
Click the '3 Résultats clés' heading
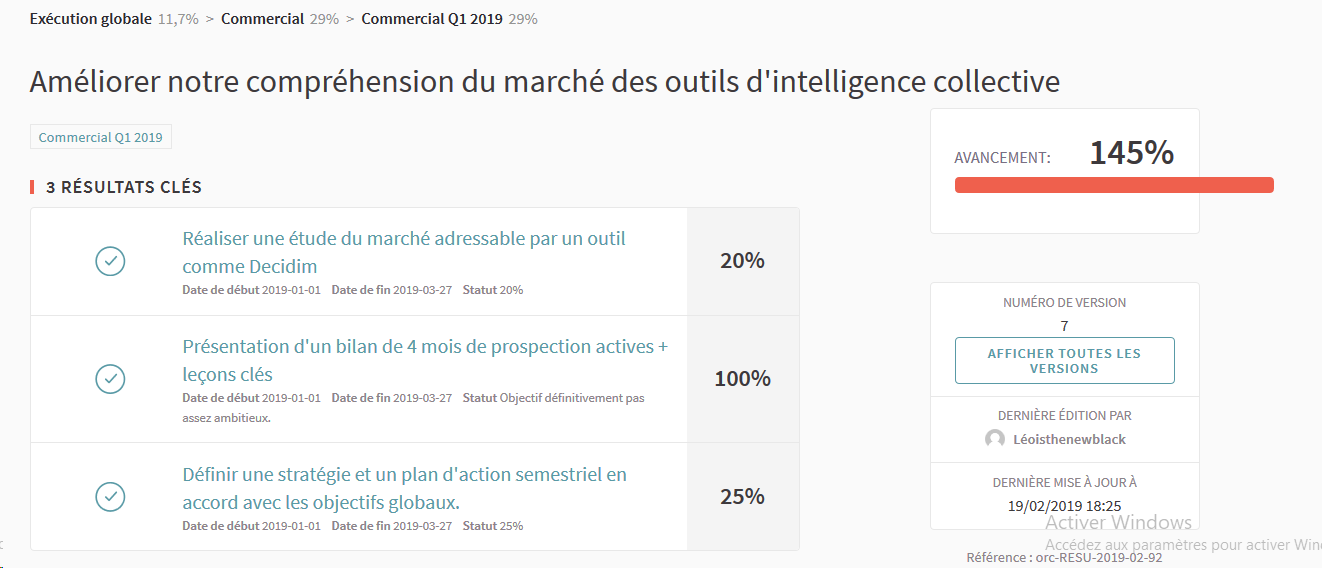124,187
